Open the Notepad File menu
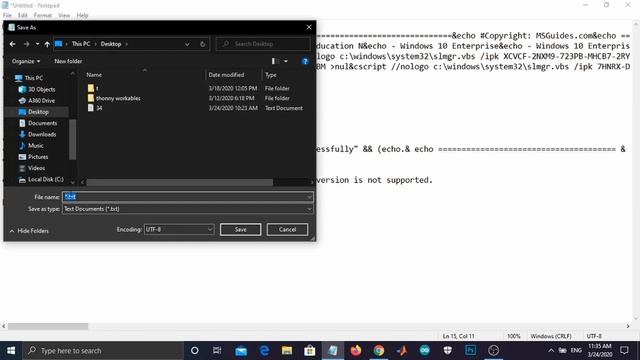This screenshot has width=640, height=360. [7, 16]
